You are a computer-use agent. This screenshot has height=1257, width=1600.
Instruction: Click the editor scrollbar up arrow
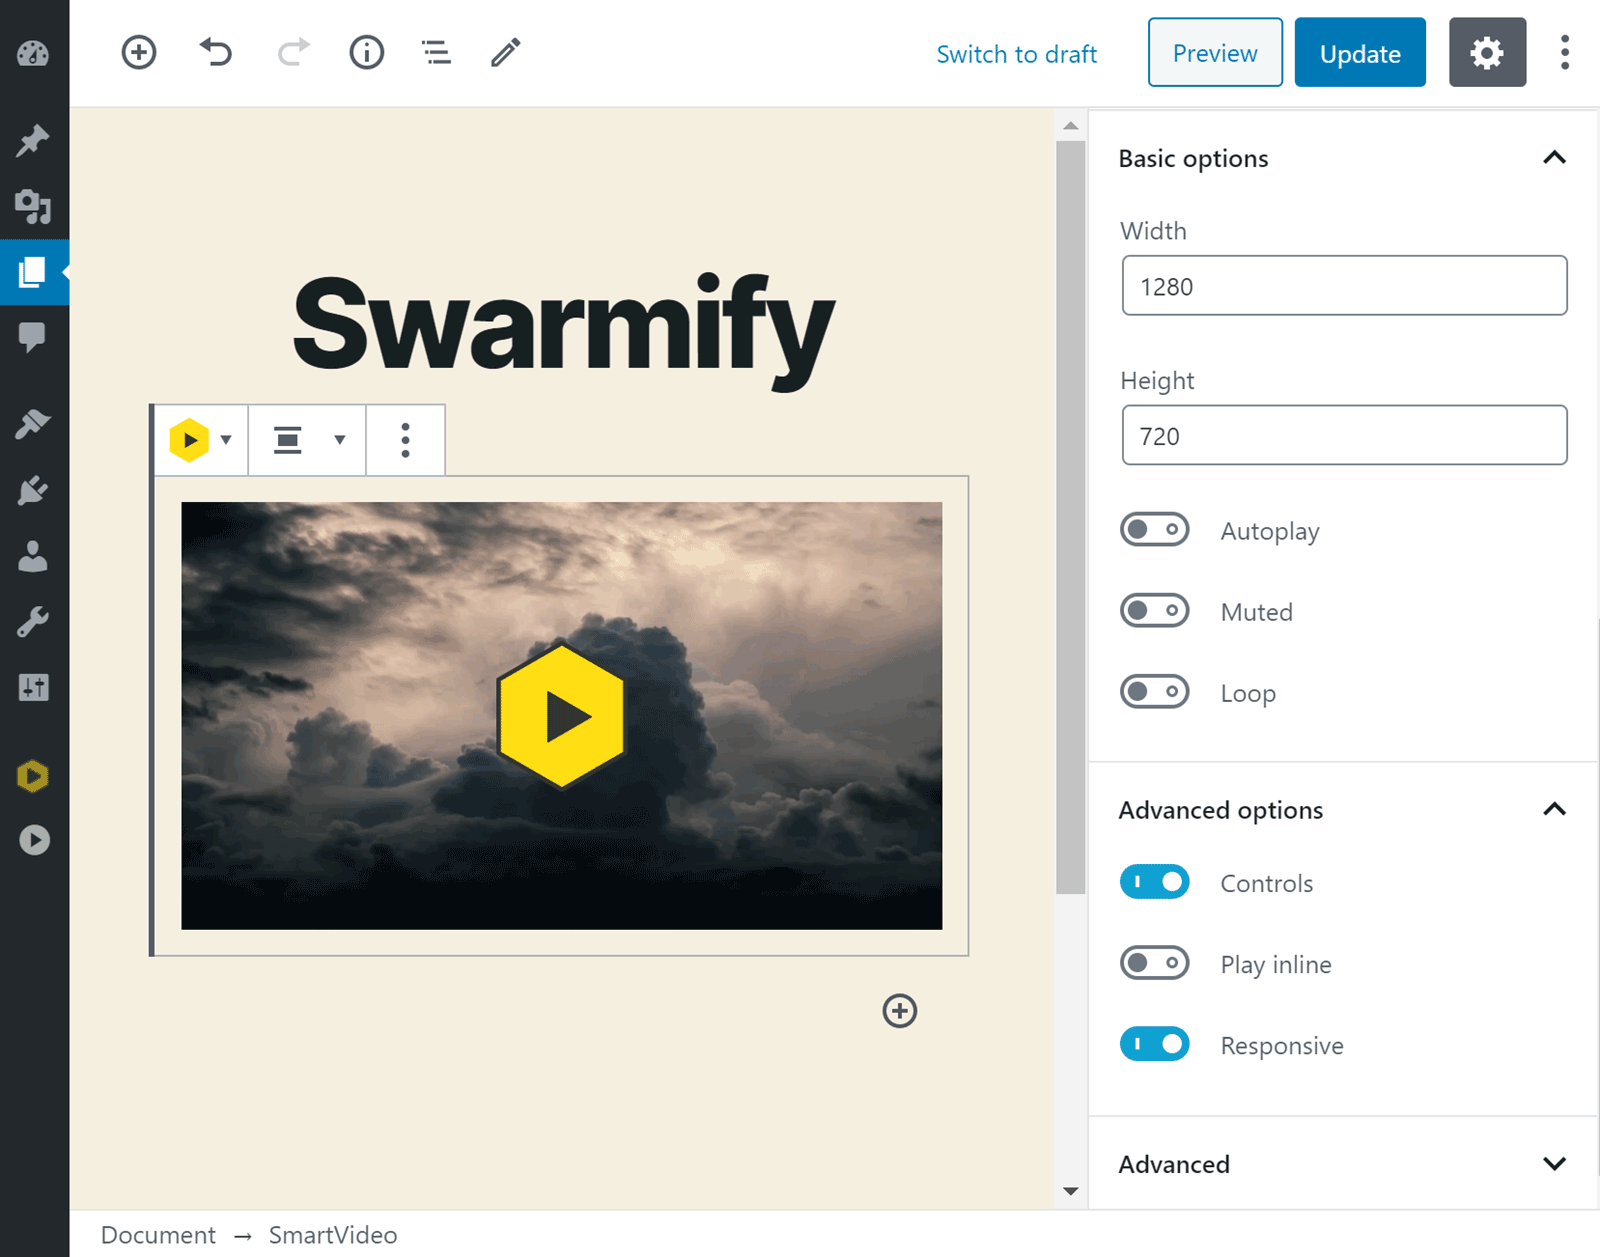click(x=1071, y=126)
